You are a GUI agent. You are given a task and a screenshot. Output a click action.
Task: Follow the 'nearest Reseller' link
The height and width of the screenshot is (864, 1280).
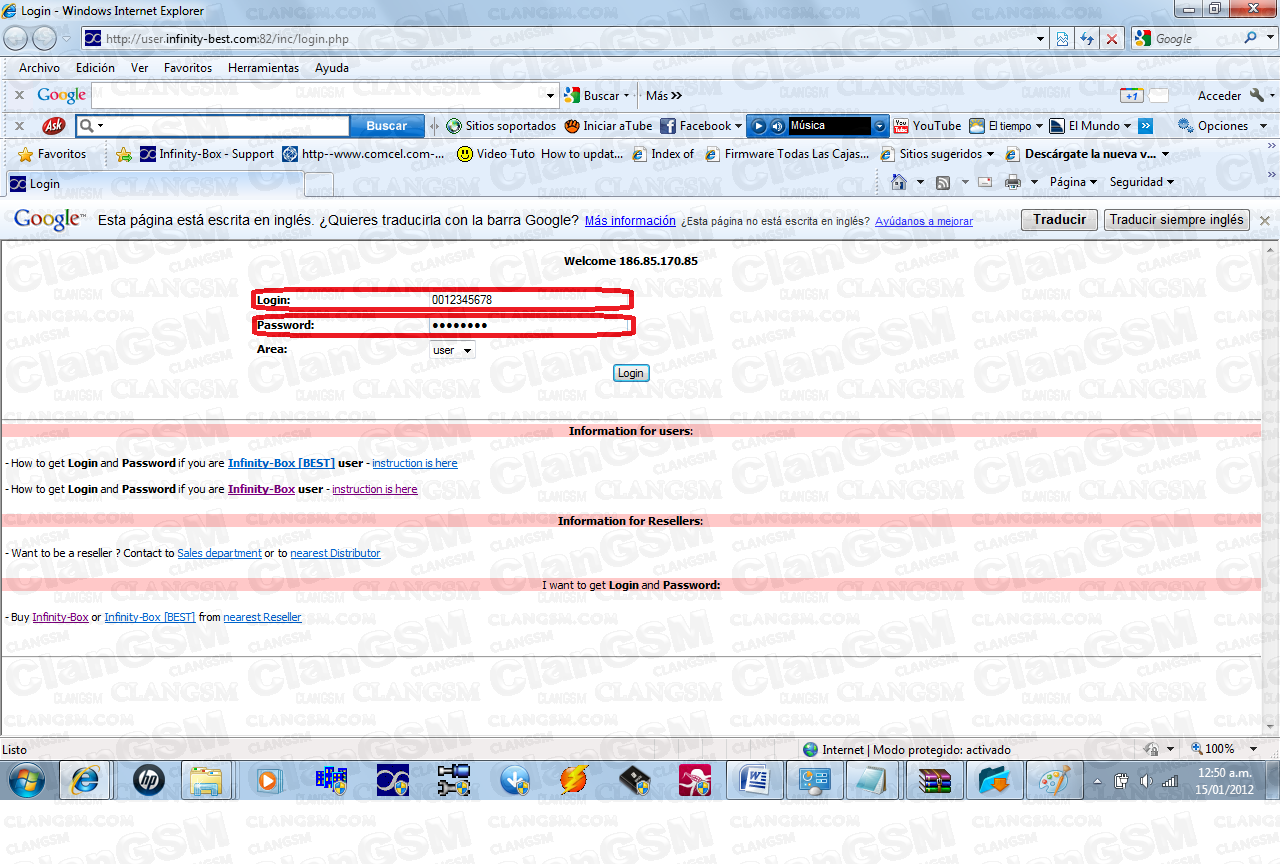262,617
